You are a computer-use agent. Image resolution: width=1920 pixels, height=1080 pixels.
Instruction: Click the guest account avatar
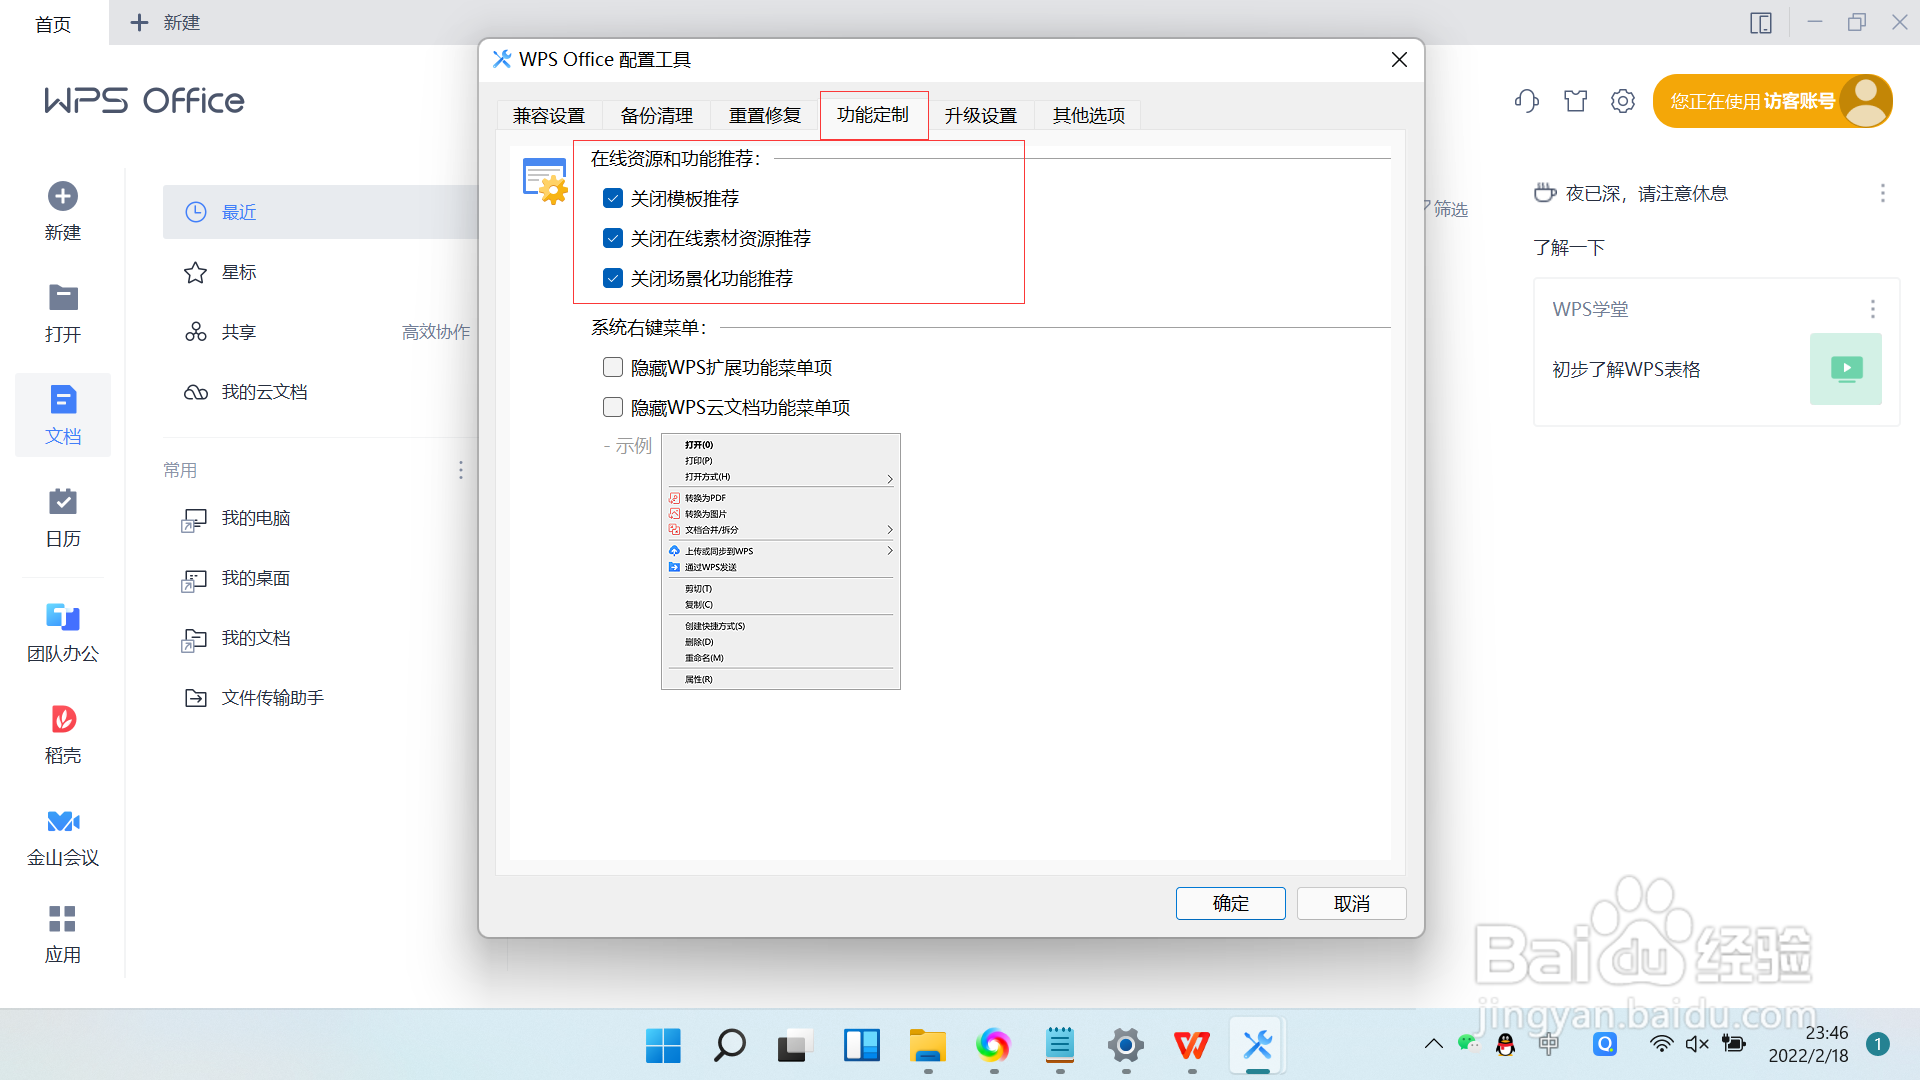pos(1864,101)
